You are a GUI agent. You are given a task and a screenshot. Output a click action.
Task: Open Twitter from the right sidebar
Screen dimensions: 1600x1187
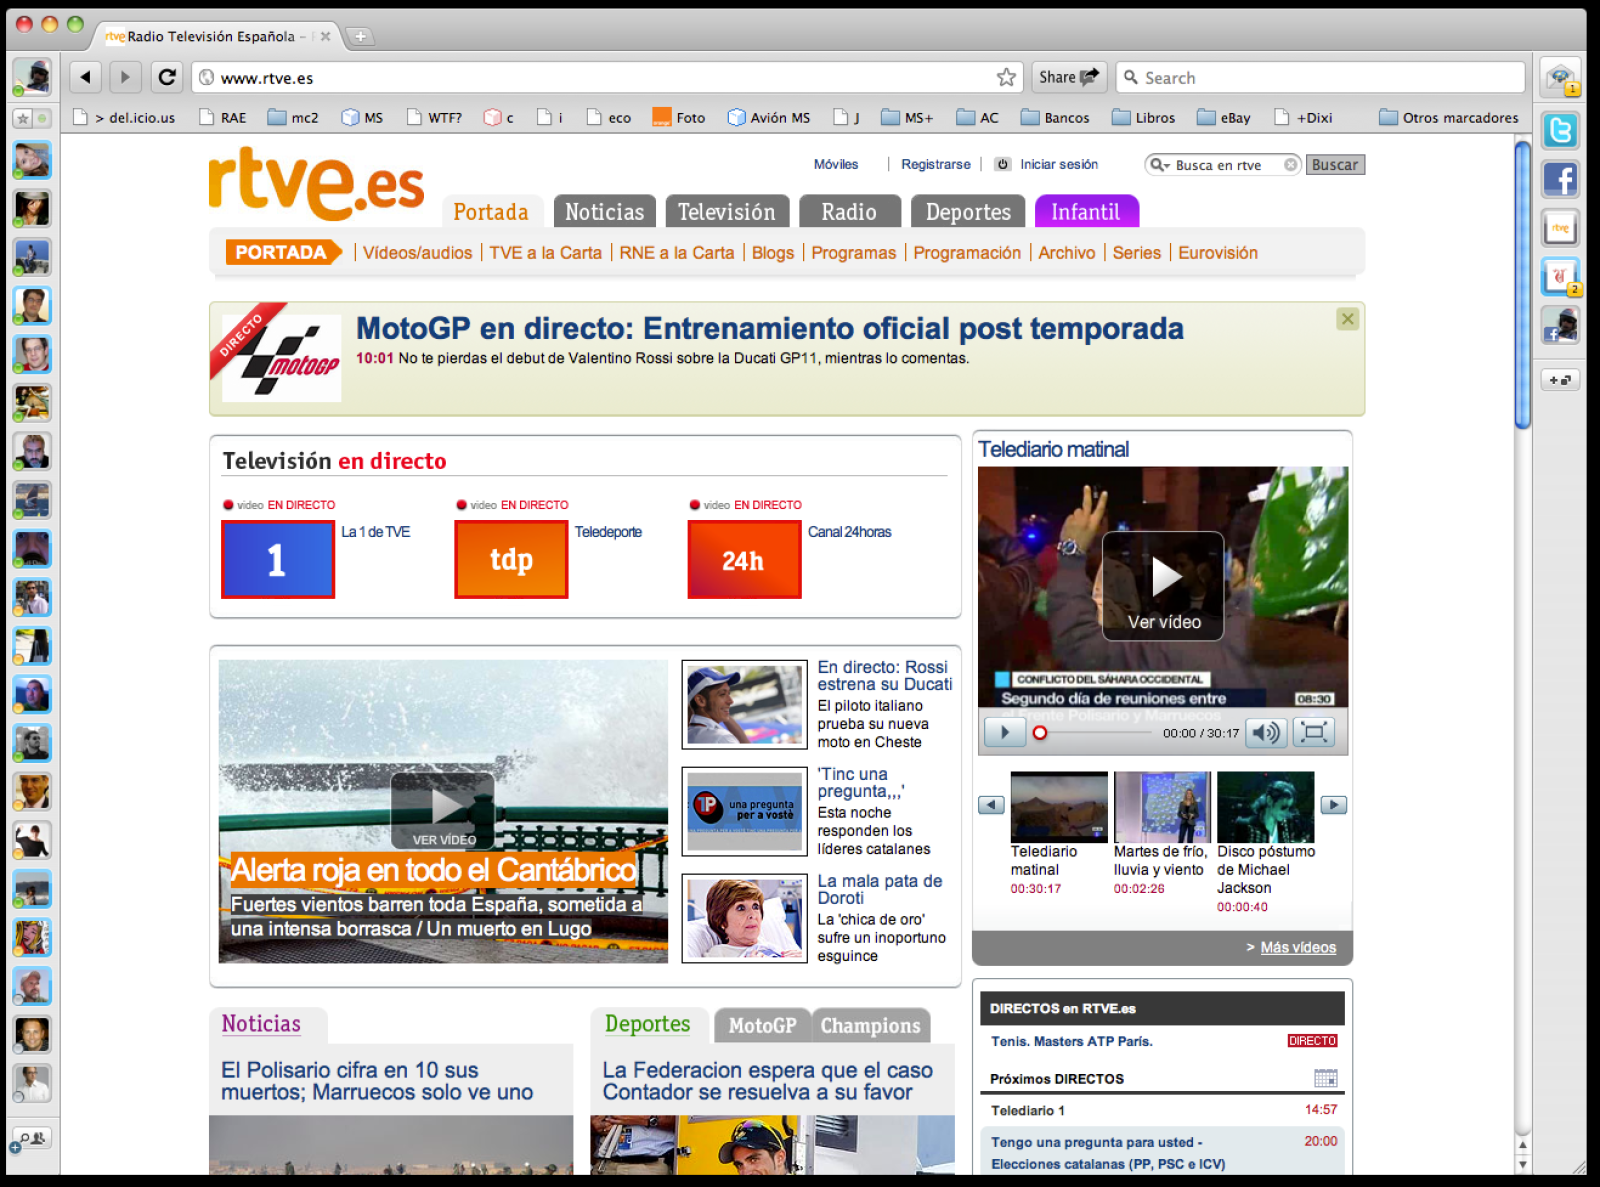pos(1560,131)
